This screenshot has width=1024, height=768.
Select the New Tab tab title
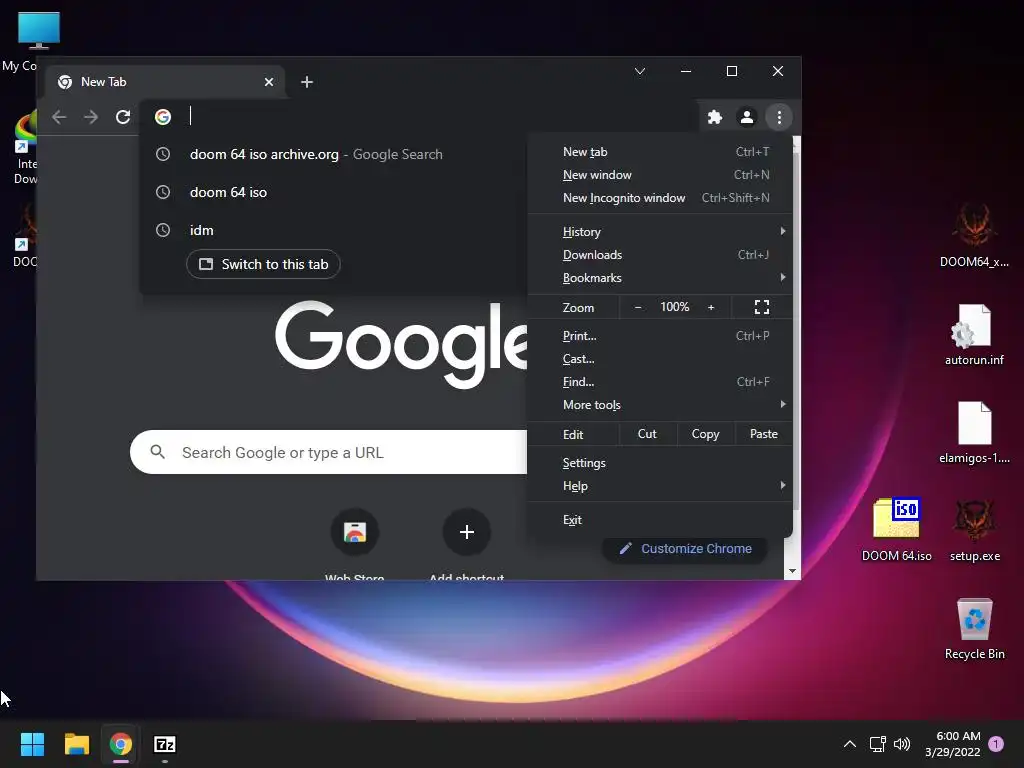pyautogui.click(x=103, y=82)
